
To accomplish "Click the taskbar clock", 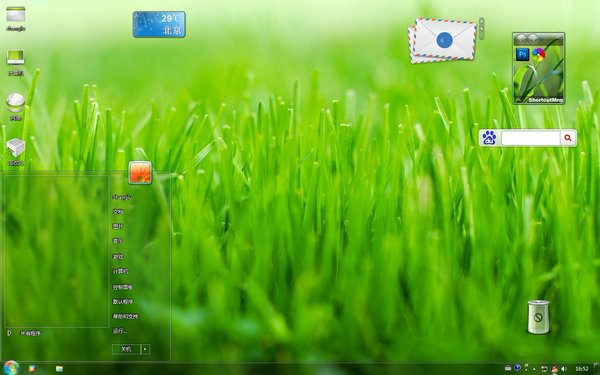I will pyautogui.click(x=582, y=369).
